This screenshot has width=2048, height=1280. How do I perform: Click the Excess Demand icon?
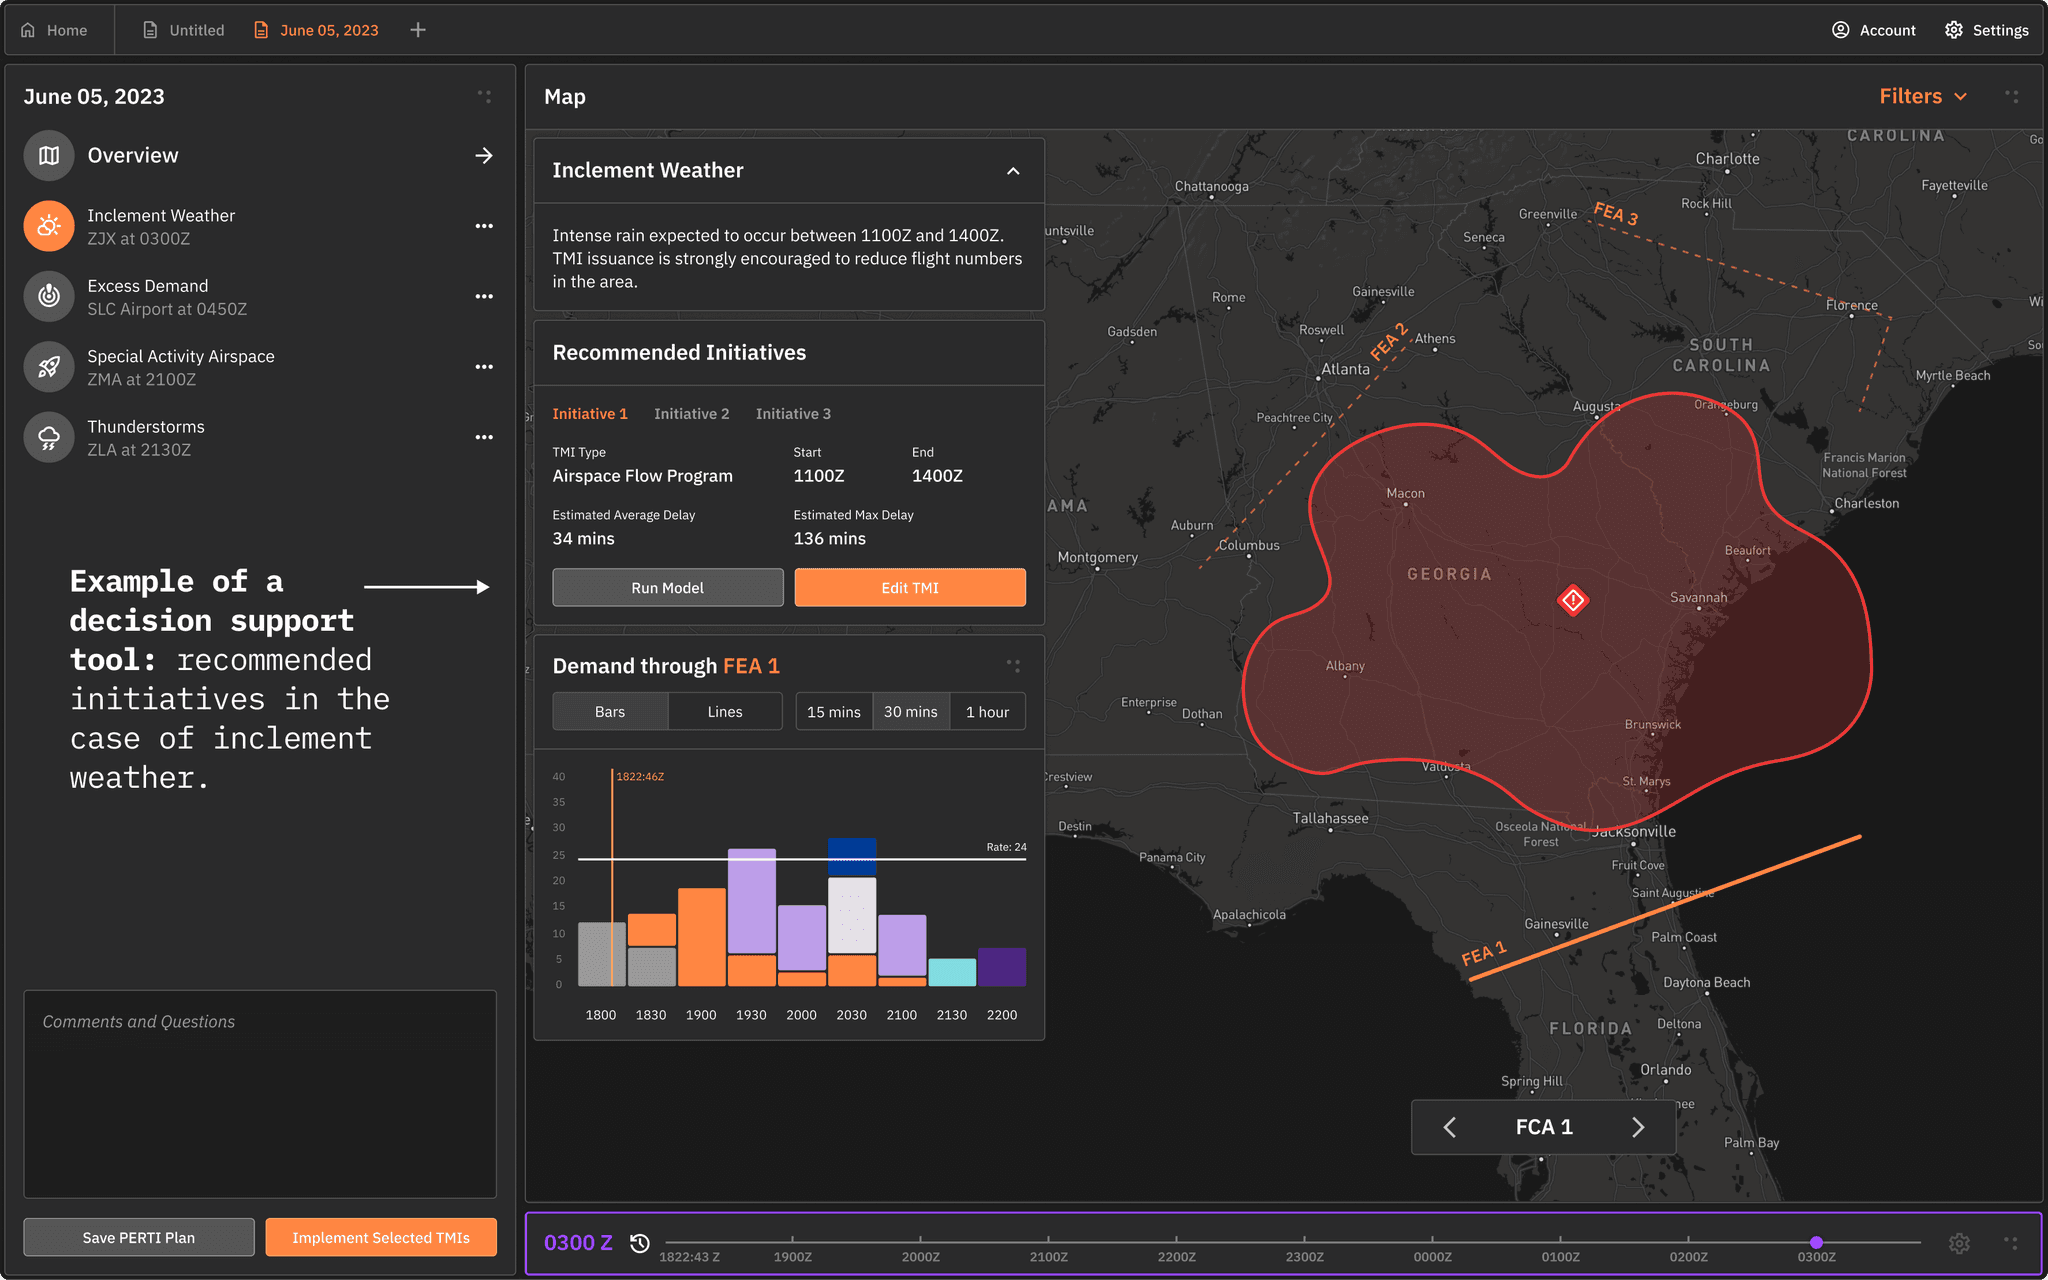49,297
